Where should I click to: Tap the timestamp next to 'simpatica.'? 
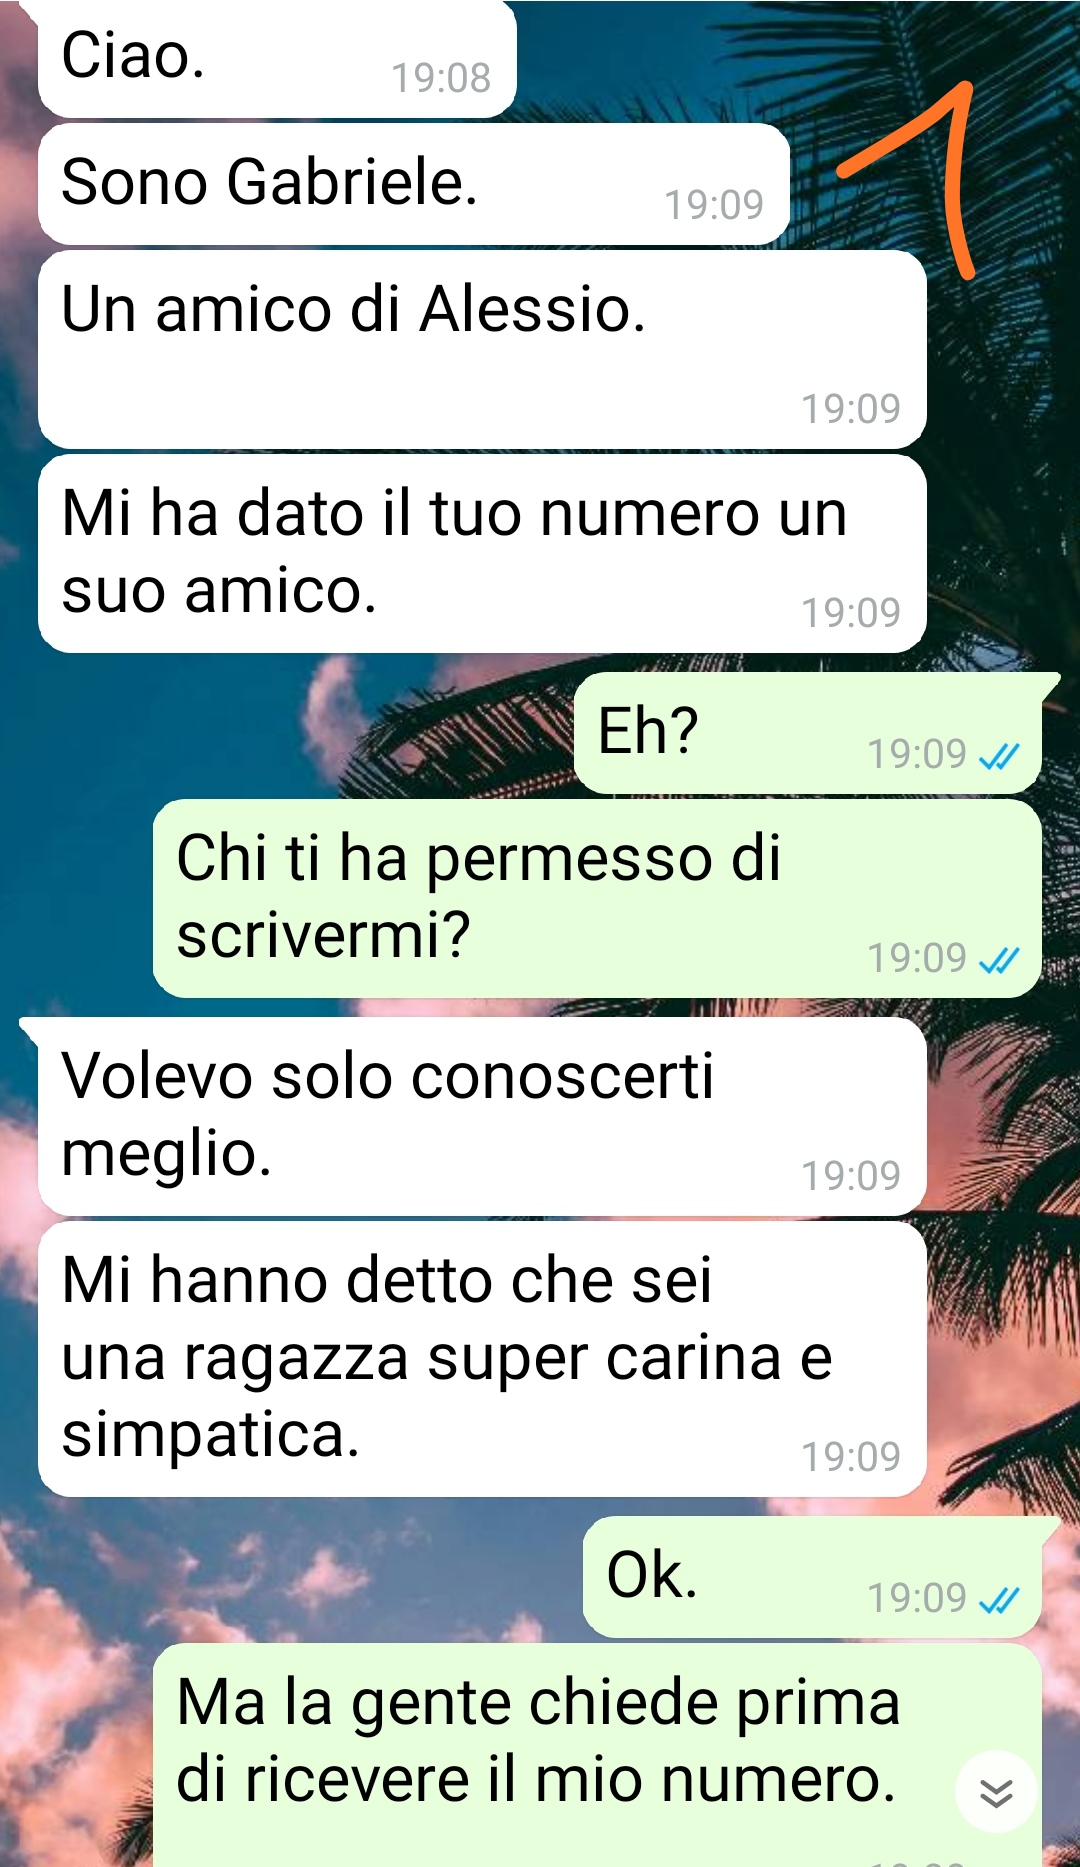[x=851, y=1457]
